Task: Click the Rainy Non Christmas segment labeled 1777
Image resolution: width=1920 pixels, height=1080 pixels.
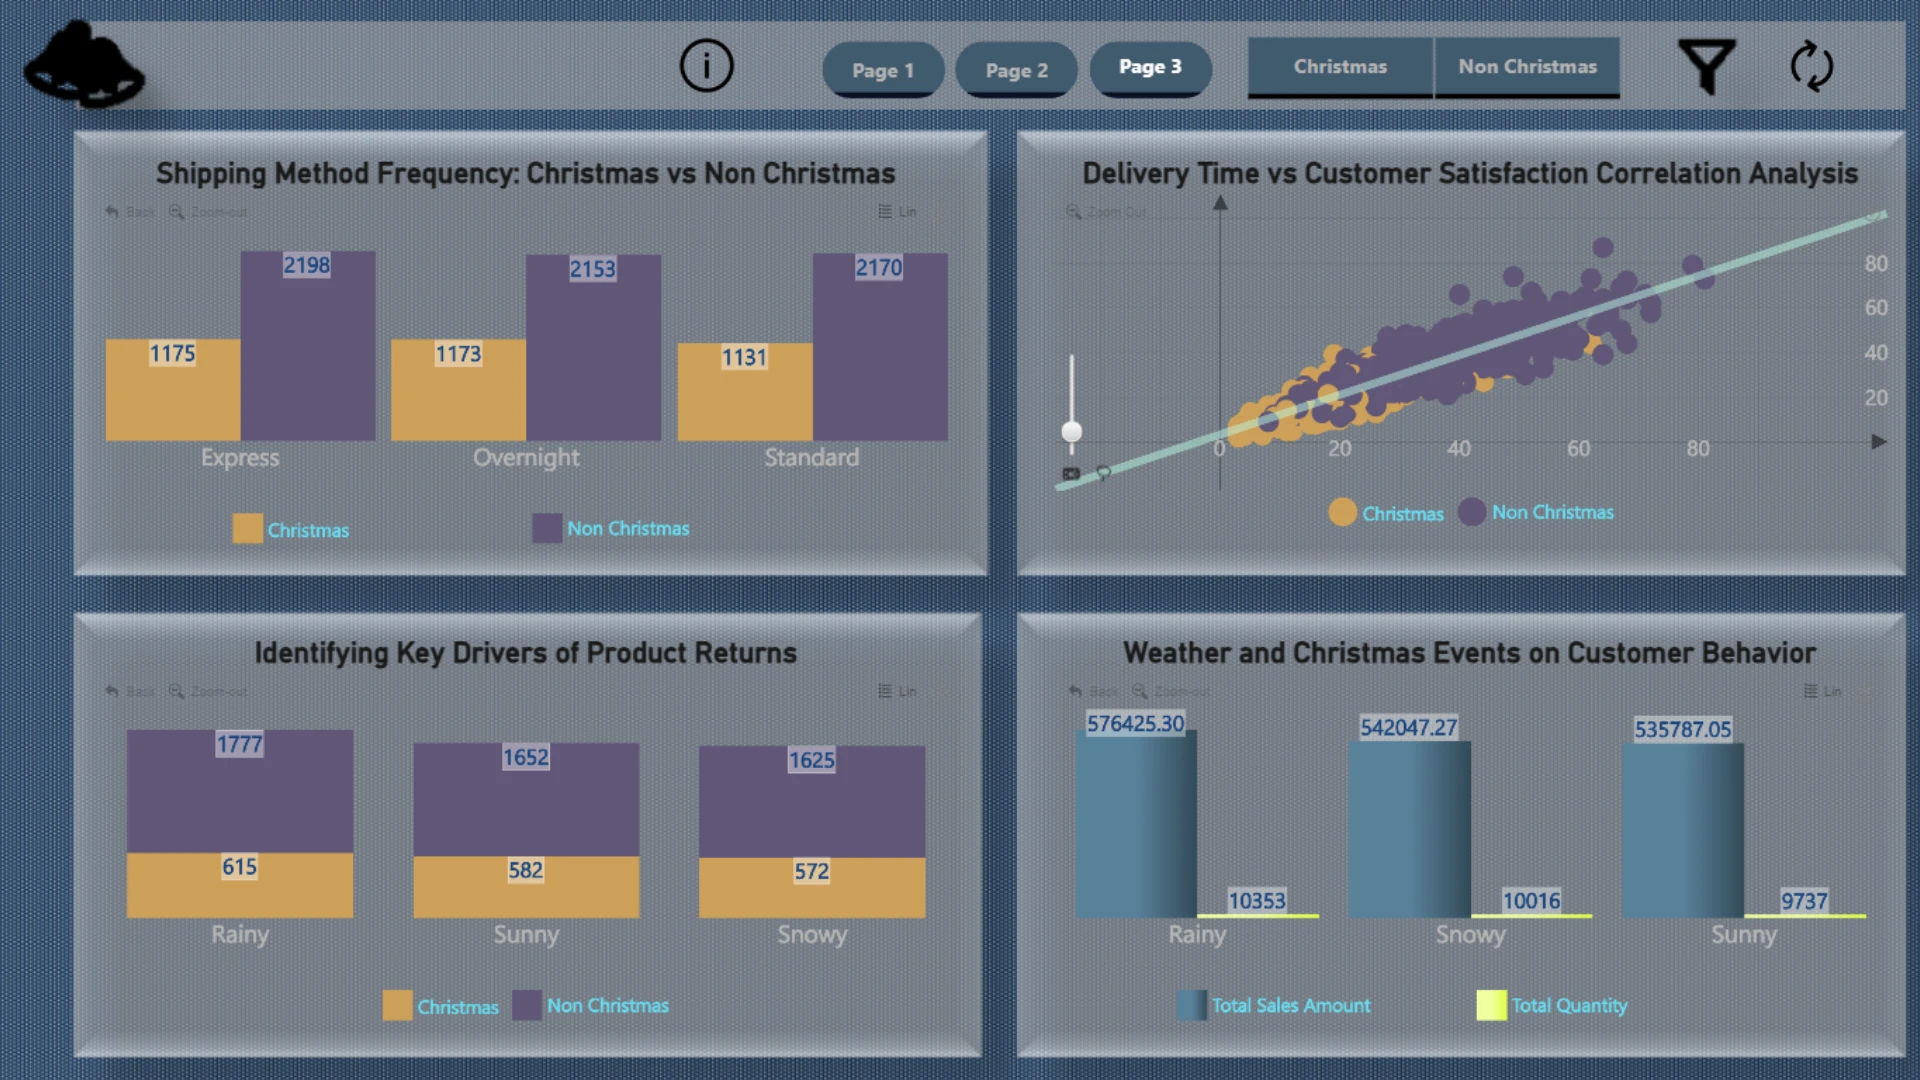Action: (240, 791)
